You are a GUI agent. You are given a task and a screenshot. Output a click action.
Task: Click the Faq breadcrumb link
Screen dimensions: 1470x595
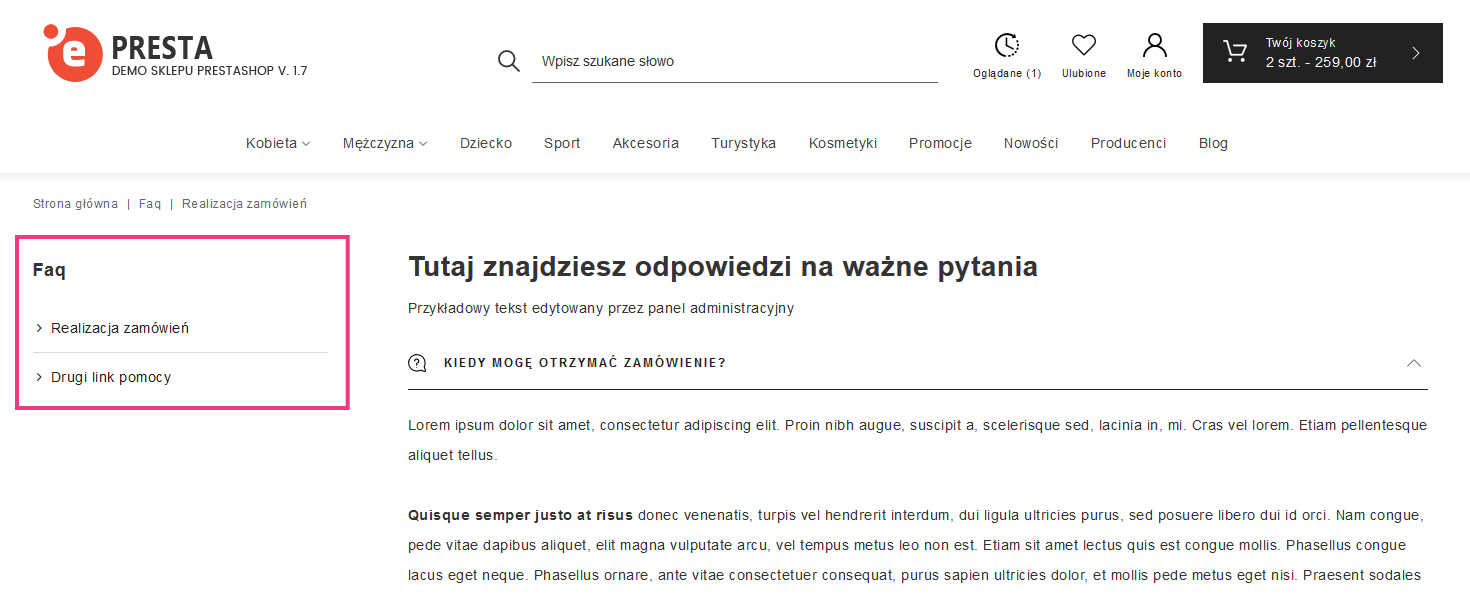point(150,204)
